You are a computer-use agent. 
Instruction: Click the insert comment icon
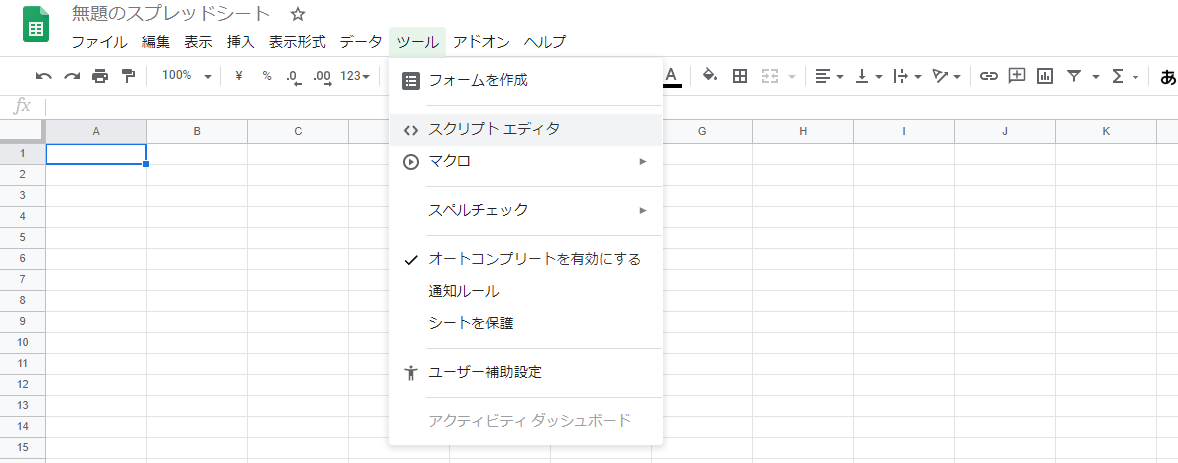[1017, 76]
